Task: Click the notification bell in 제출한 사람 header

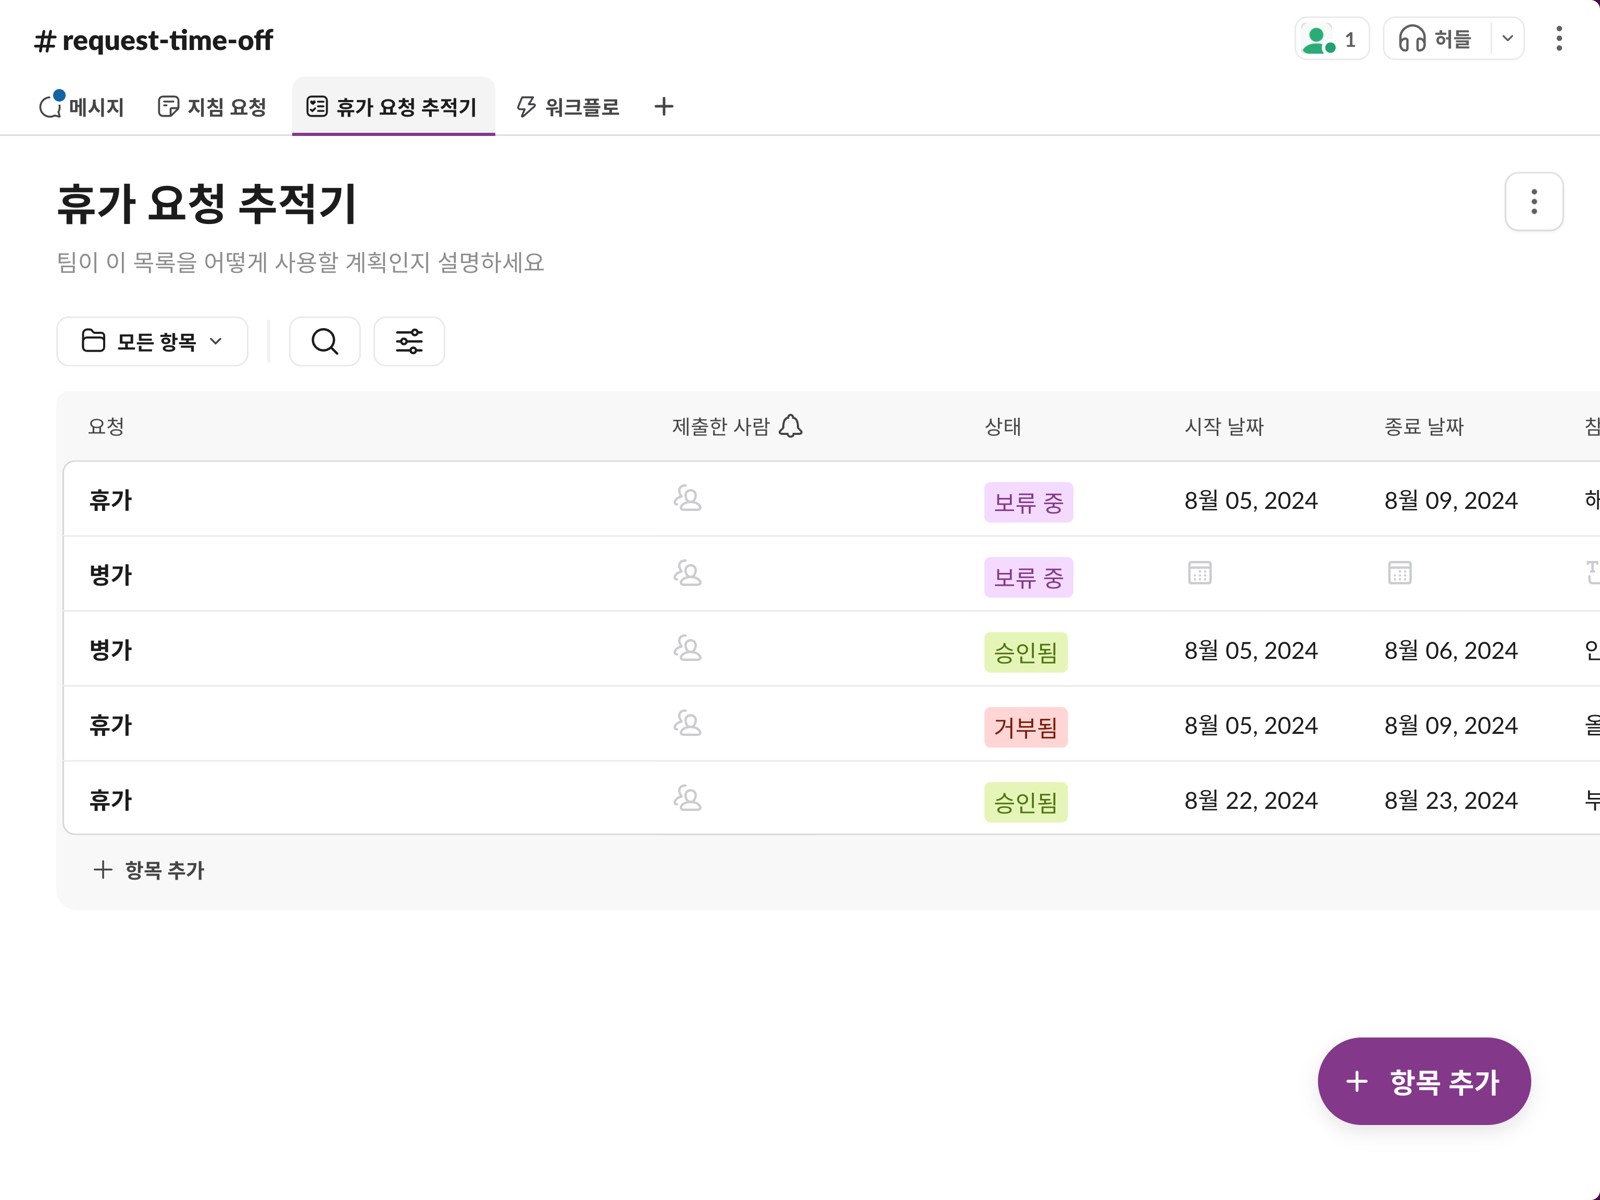Action: tap(791, 426)
